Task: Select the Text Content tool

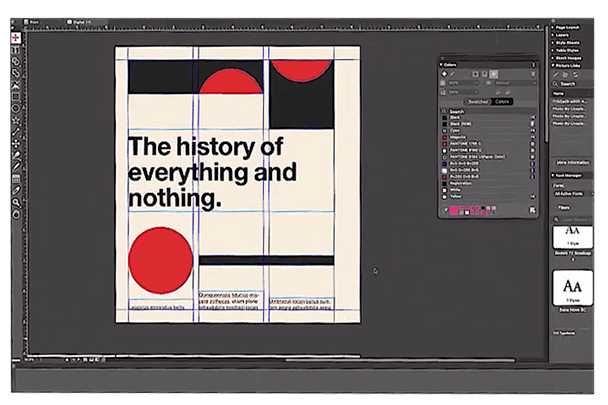Action: [16, 49]
